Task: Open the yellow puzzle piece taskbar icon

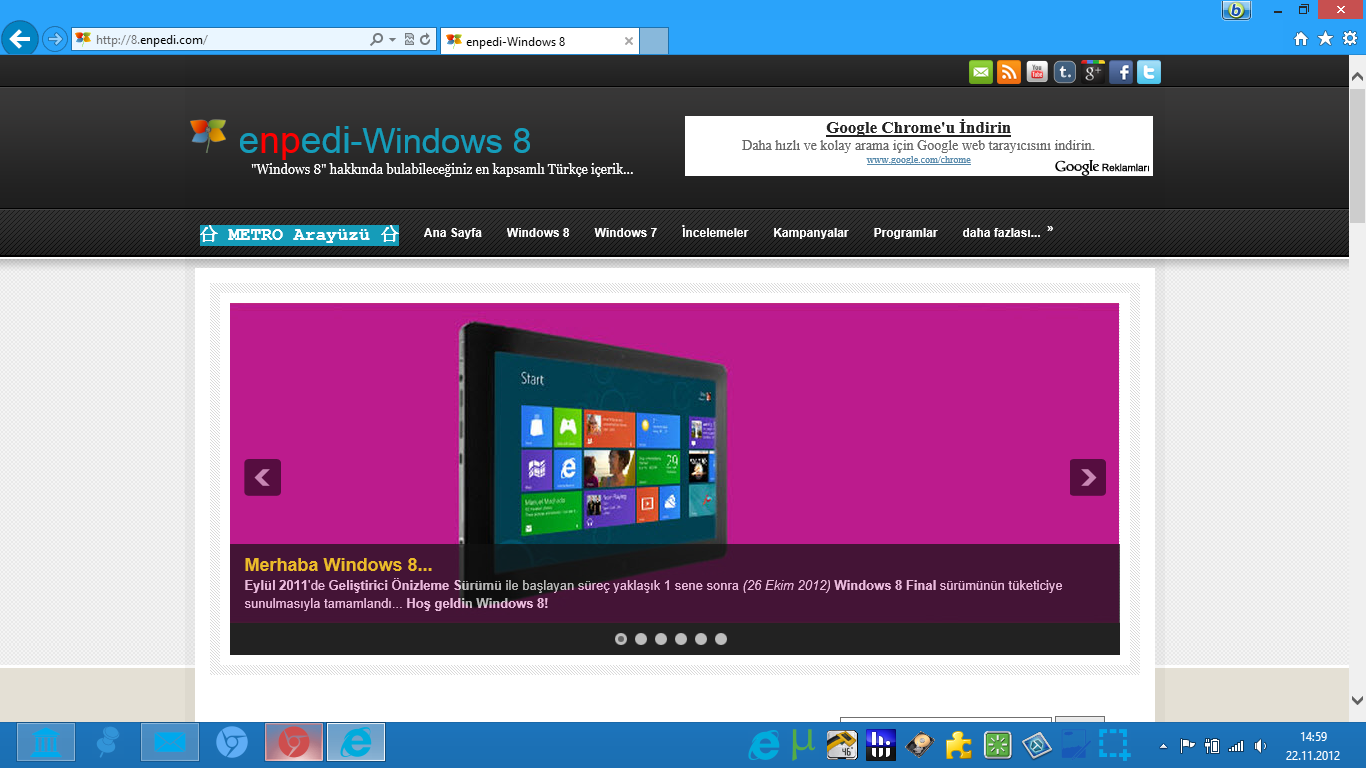Action: [958, 744]
